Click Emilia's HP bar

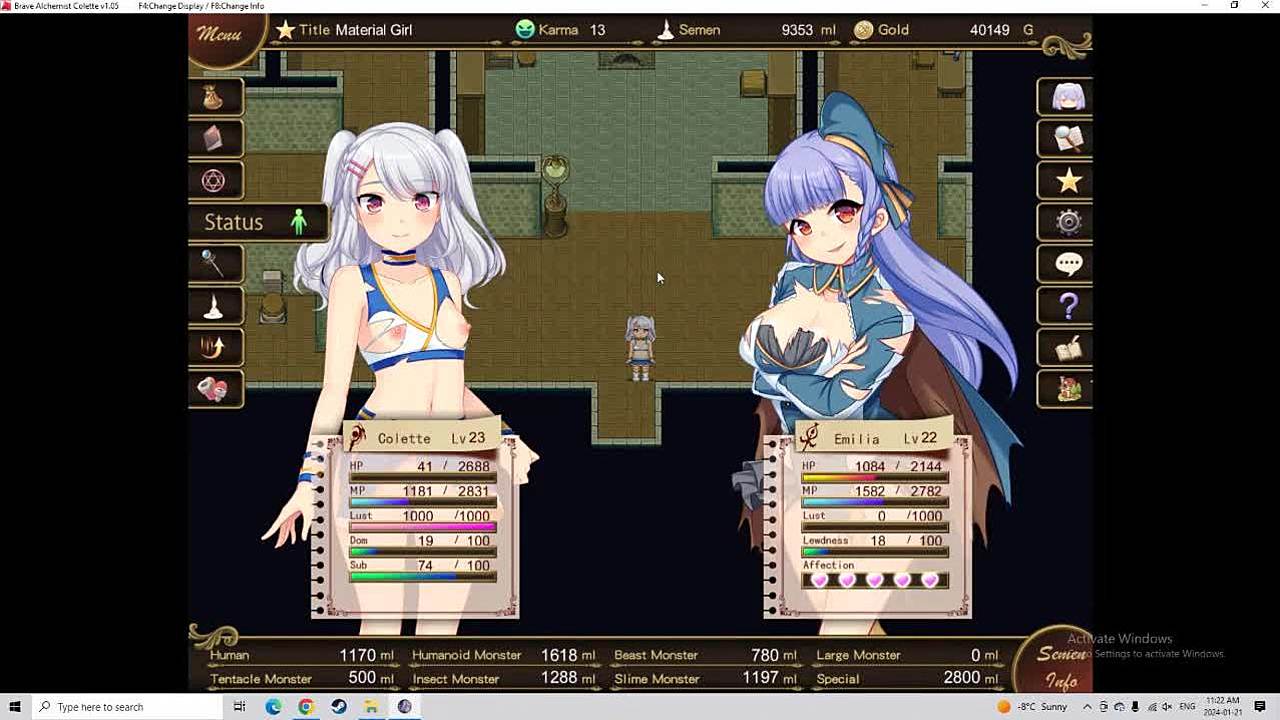click(874, 478)
